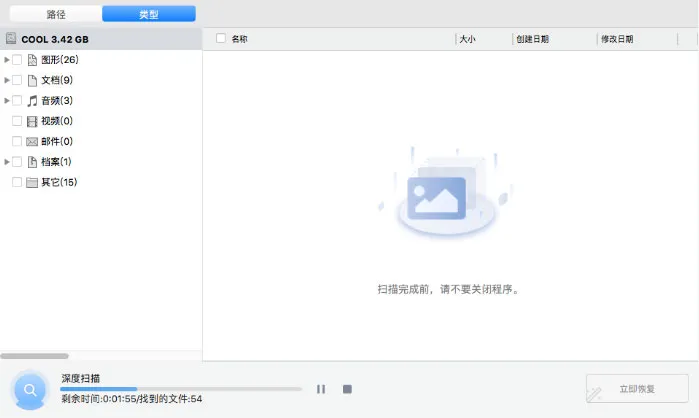The image size is (699, 418).
Task: Click the 视频 film strip icon
Action: 32,121
